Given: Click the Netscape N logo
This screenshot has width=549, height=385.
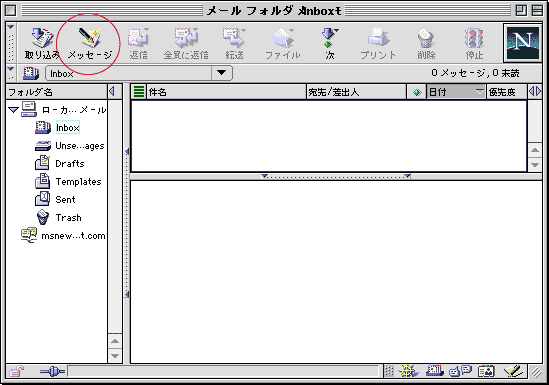Looking at the screenshot, I should point(523,43).
